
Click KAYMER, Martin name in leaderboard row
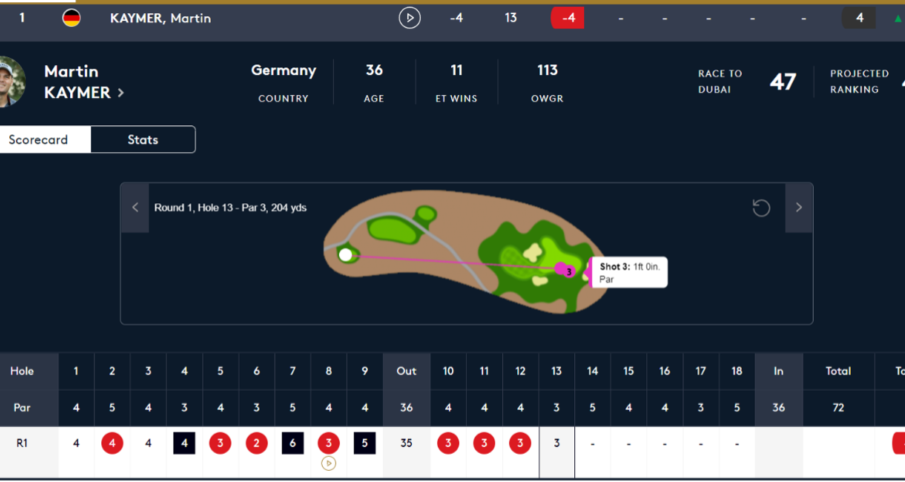click(x=160, y=18)
